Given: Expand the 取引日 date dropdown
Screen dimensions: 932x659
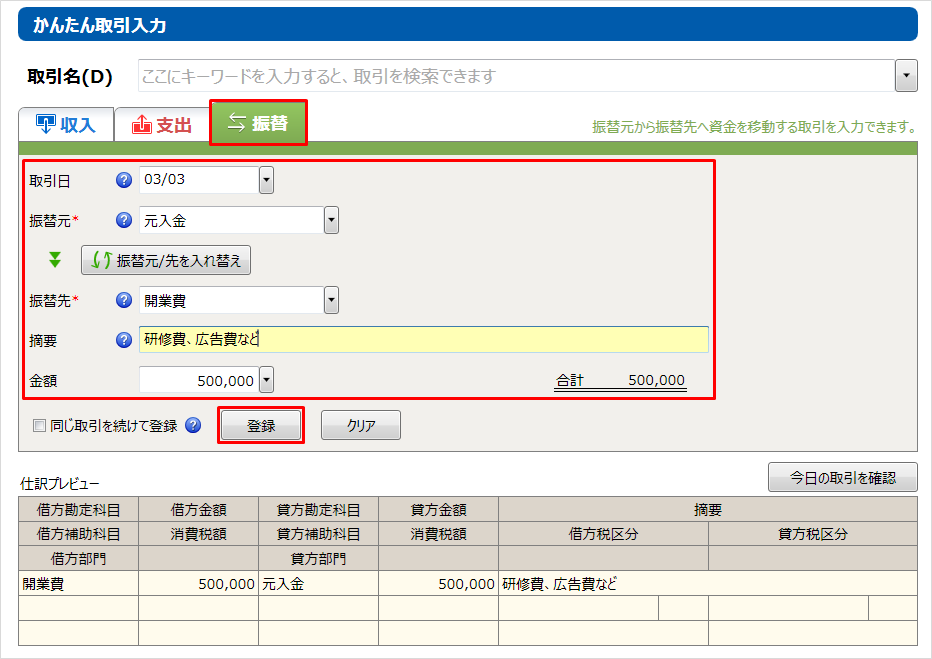Looking at the screenshot, I should [266, 180].
